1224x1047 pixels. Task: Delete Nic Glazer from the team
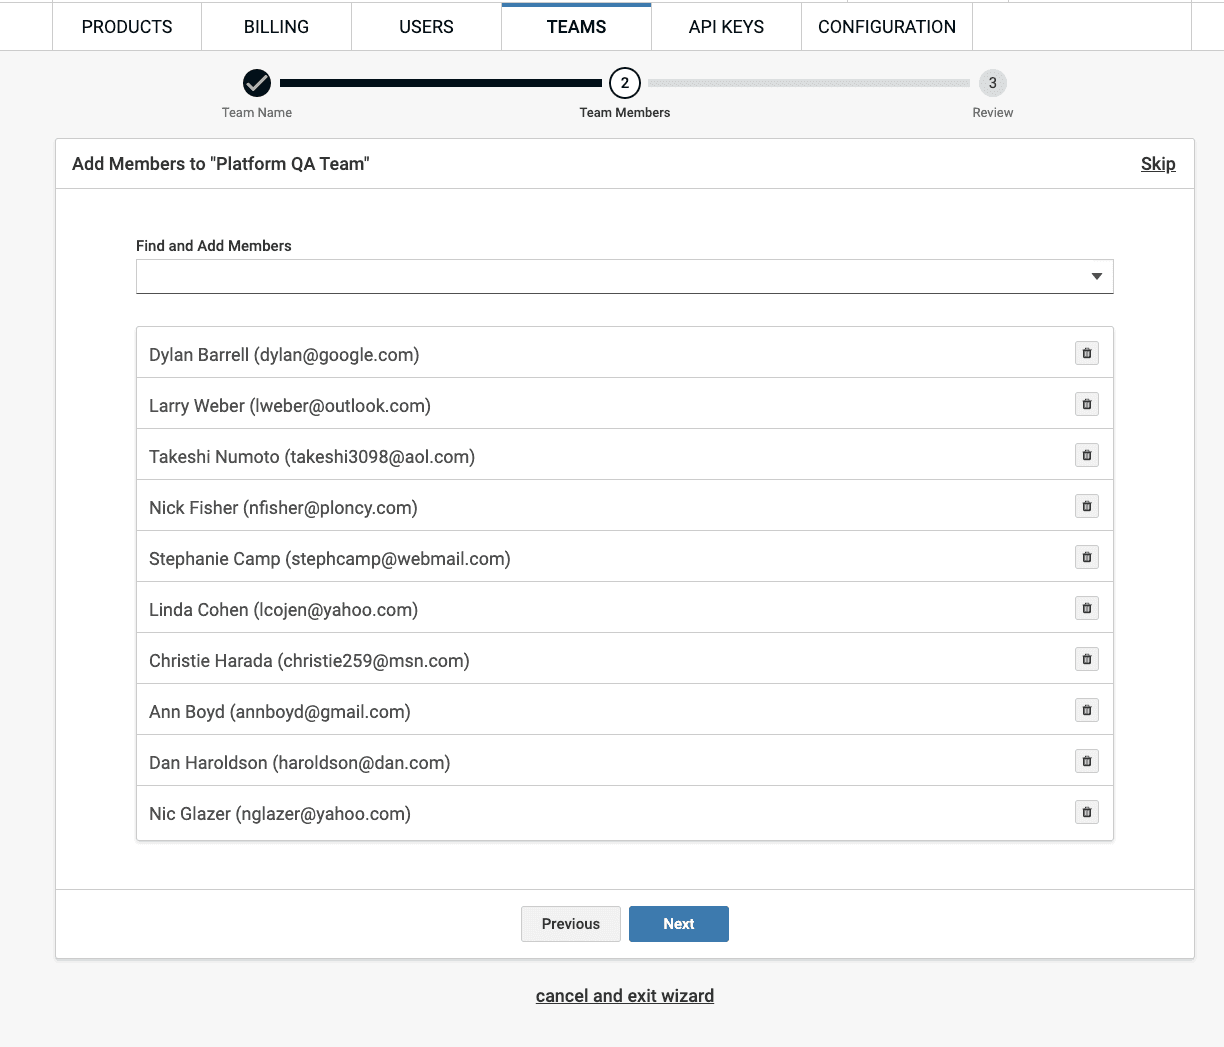(1086, 812)
